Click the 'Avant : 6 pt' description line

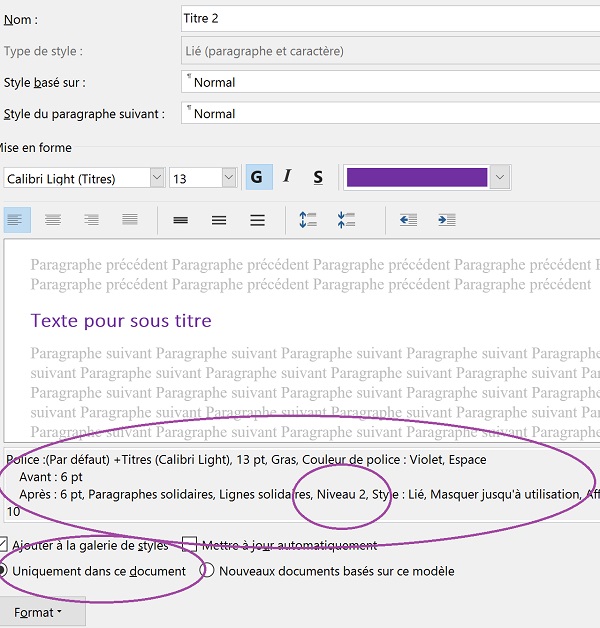click(51, 477)
